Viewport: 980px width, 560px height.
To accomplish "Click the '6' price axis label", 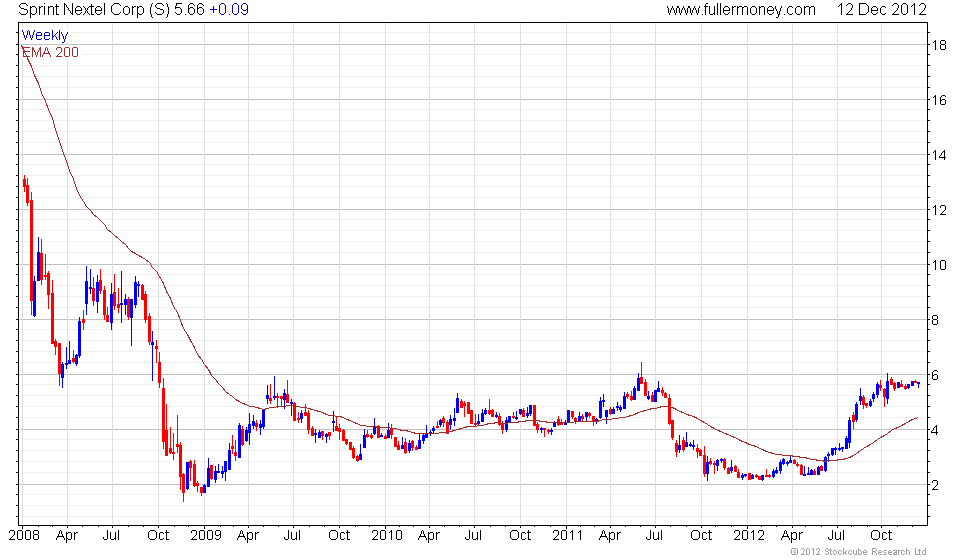I will [x=935, y=375].
